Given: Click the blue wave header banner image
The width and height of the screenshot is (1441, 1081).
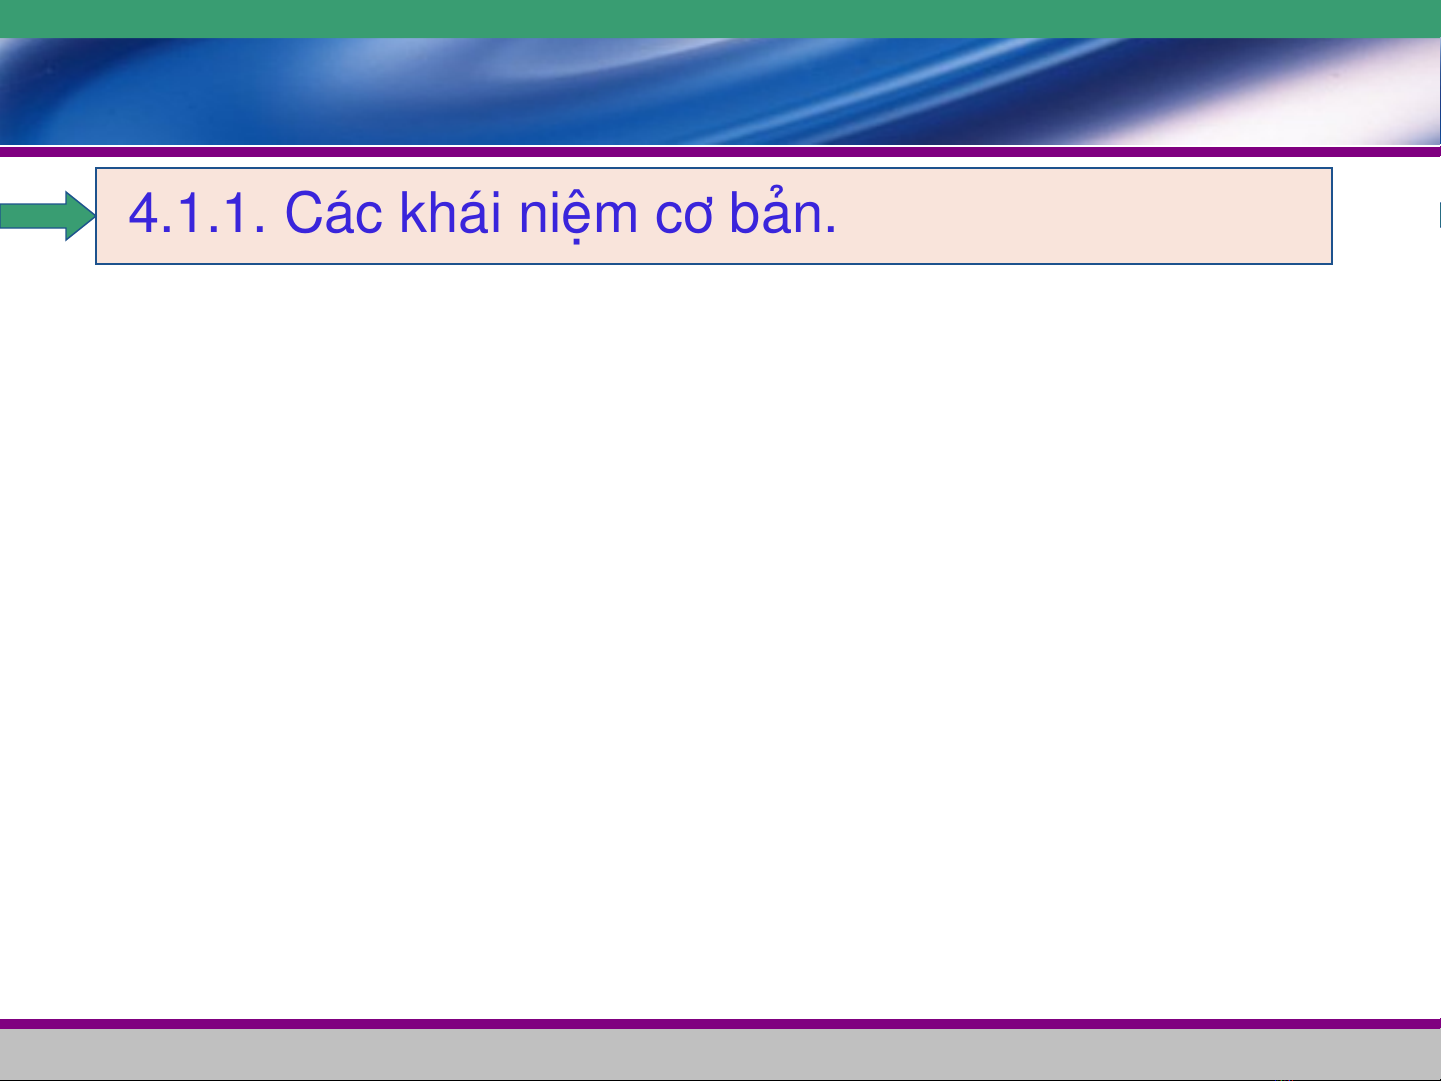Looking at the screenshot, I should tap(720, 92).
